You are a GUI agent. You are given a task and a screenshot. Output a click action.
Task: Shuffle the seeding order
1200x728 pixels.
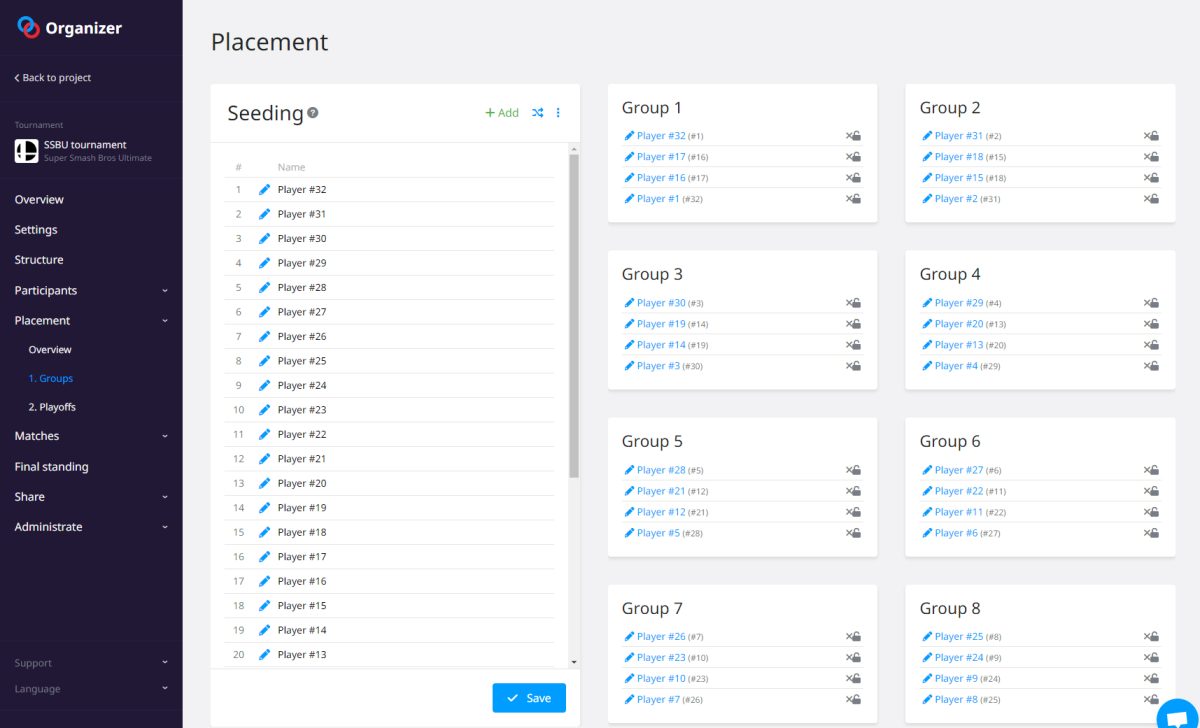pyautogui.click(x=538, y=113)
